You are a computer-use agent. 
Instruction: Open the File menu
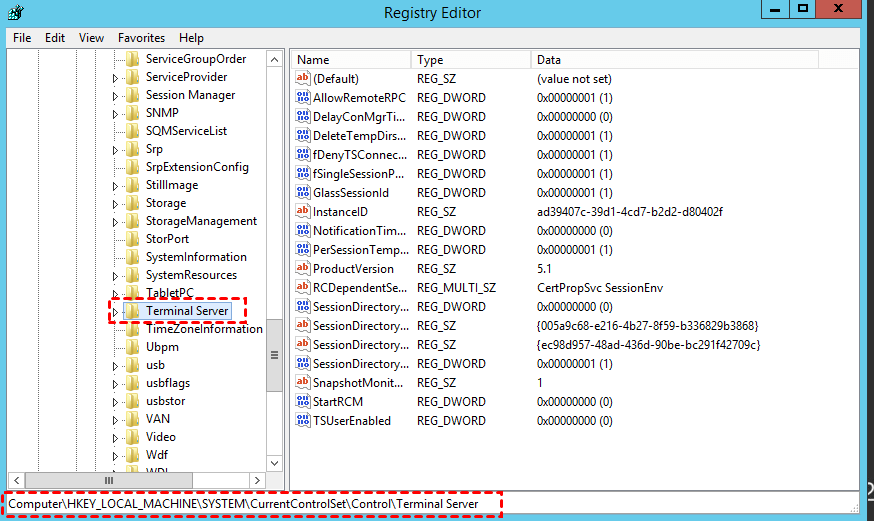[x=22, y=38]
